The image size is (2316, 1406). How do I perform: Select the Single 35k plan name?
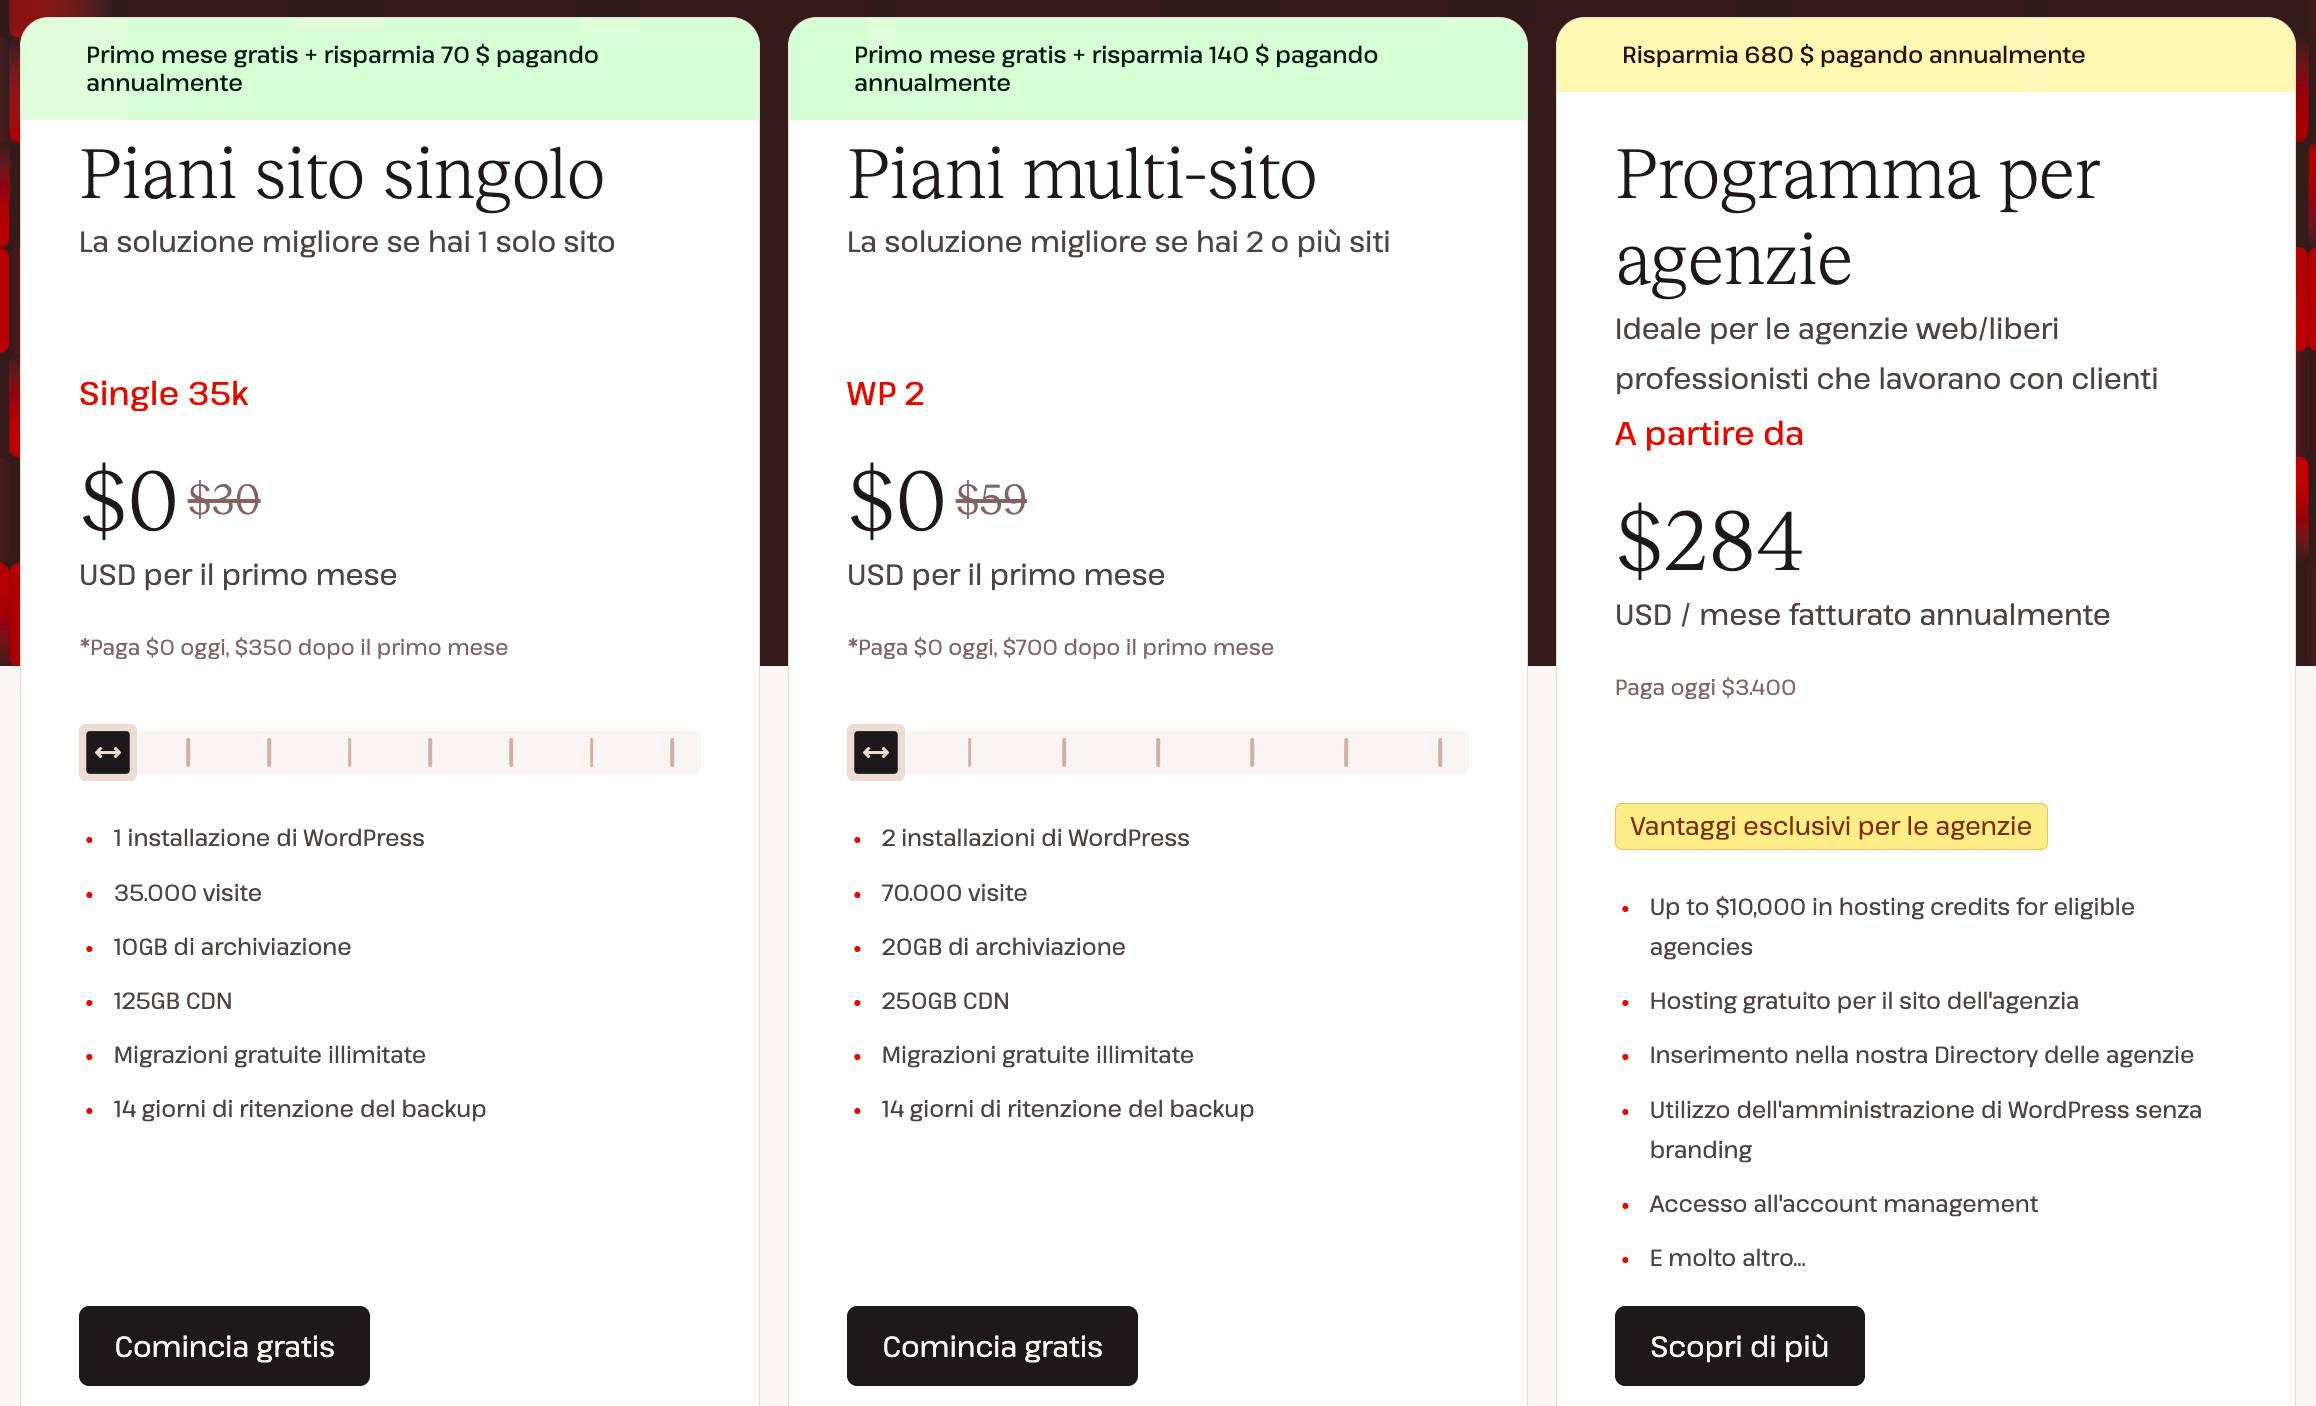click(163, 394)
